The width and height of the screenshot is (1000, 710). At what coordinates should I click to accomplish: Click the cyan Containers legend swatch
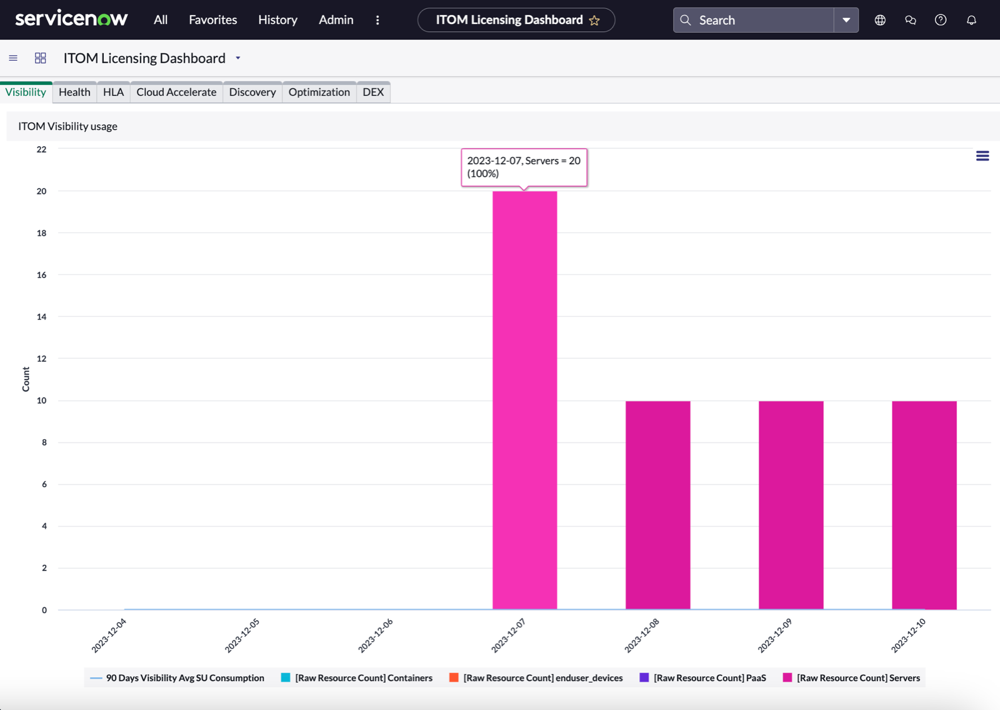(286, 677)
